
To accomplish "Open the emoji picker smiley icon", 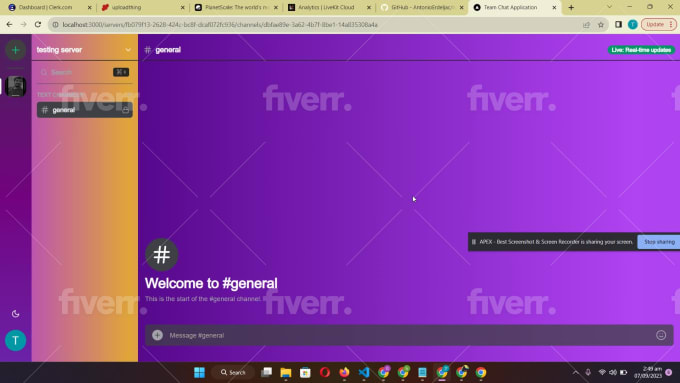I will [x=661, y=335].
